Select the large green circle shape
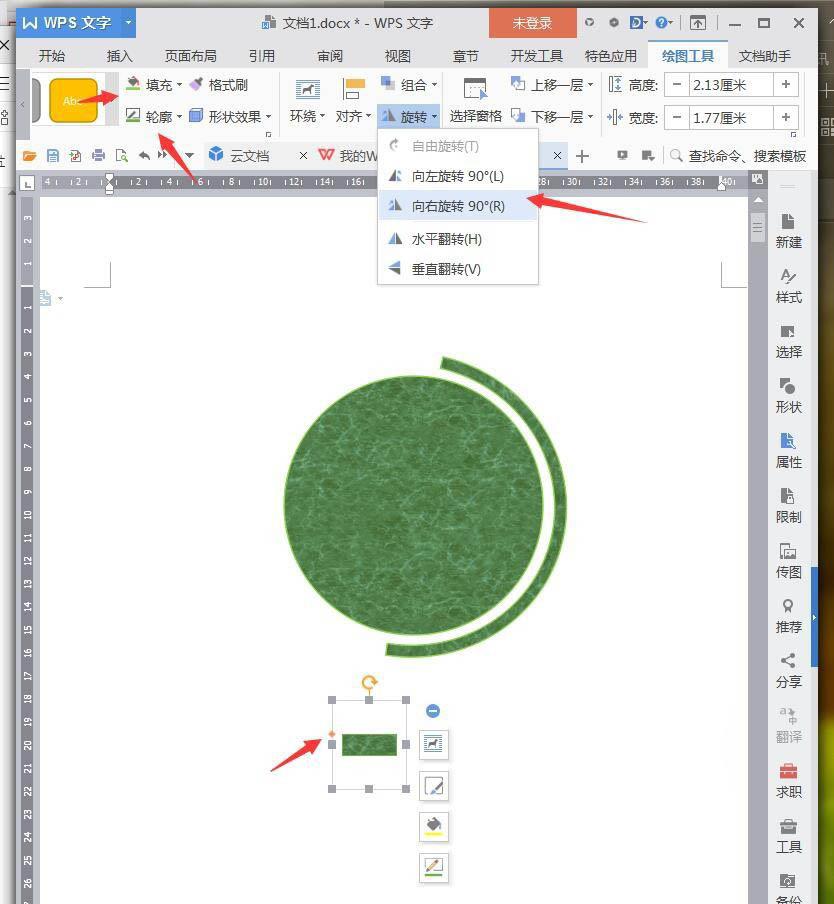The image size is (834, 904). (x=413, y=505)
